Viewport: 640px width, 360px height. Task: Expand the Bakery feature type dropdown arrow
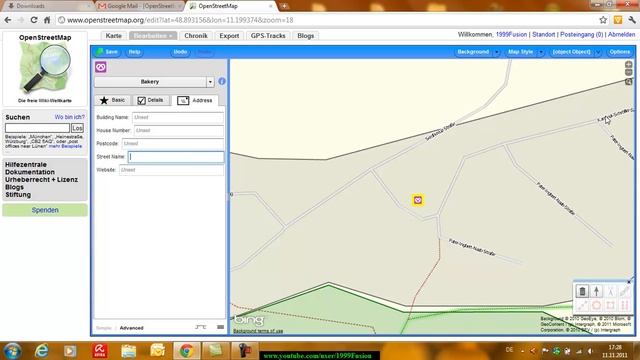(210, 82)
